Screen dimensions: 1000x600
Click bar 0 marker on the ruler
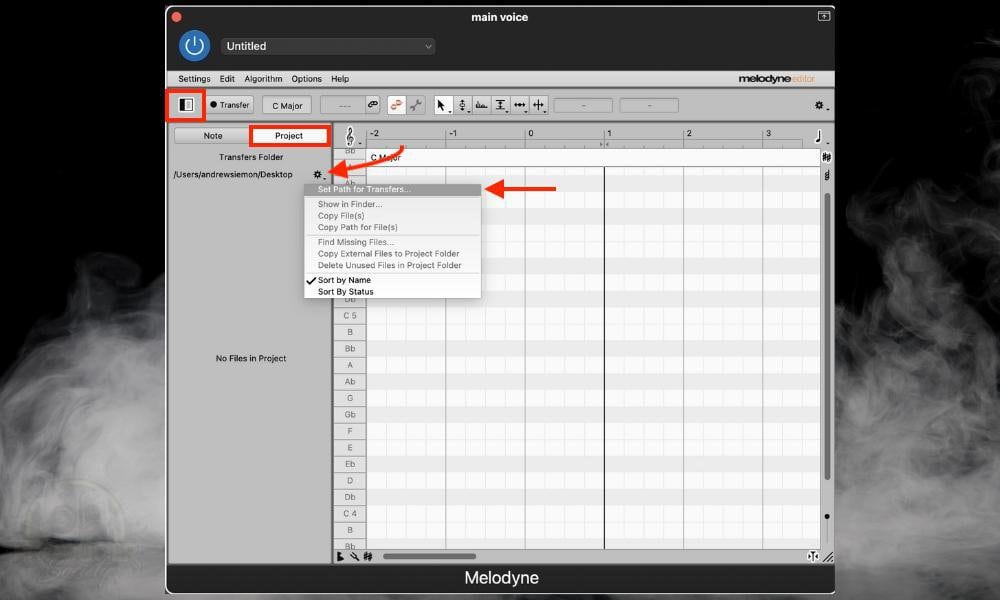click(x=531, y=133)
